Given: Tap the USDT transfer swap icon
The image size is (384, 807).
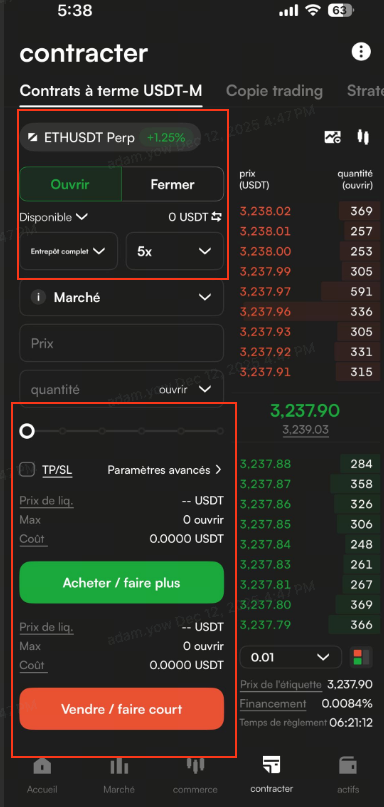Looking at the screenshot, I should (217, 217).
